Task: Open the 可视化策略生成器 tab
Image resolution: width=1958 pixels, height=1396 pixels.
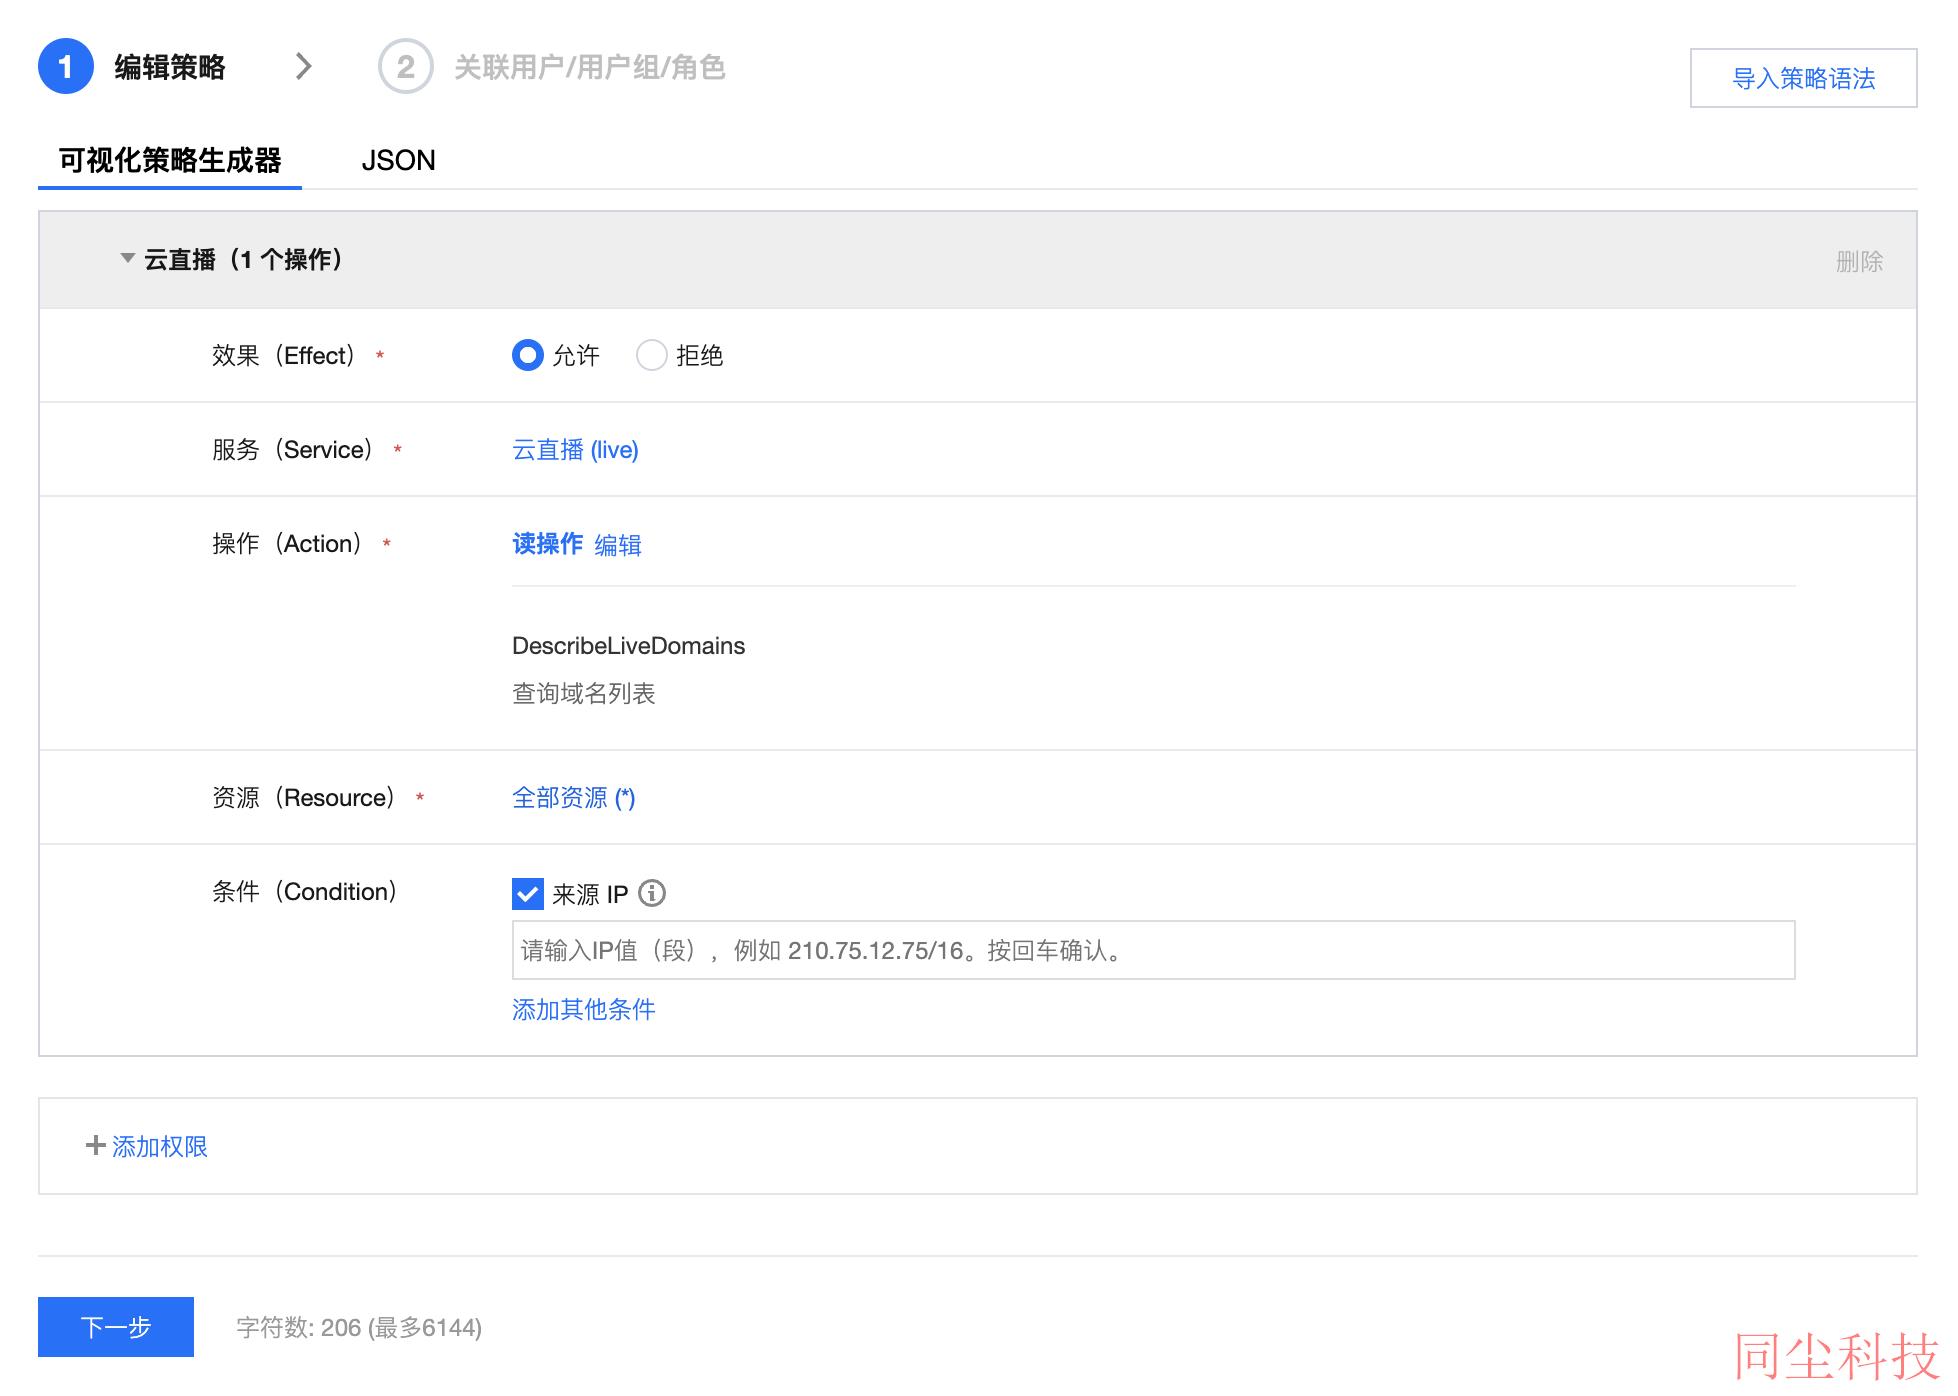Action: [170, 160]
